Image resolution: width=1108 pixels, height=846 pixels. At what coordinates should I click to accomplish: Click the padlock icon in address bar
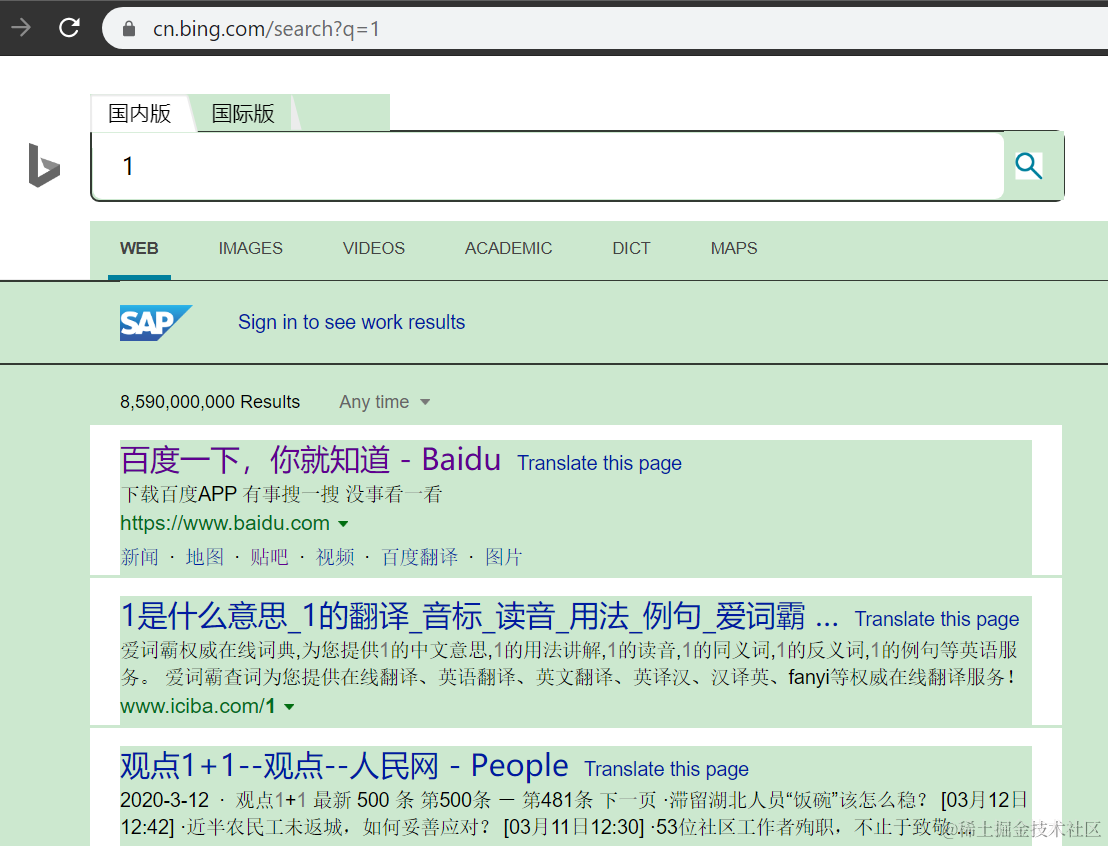point(129,28)
